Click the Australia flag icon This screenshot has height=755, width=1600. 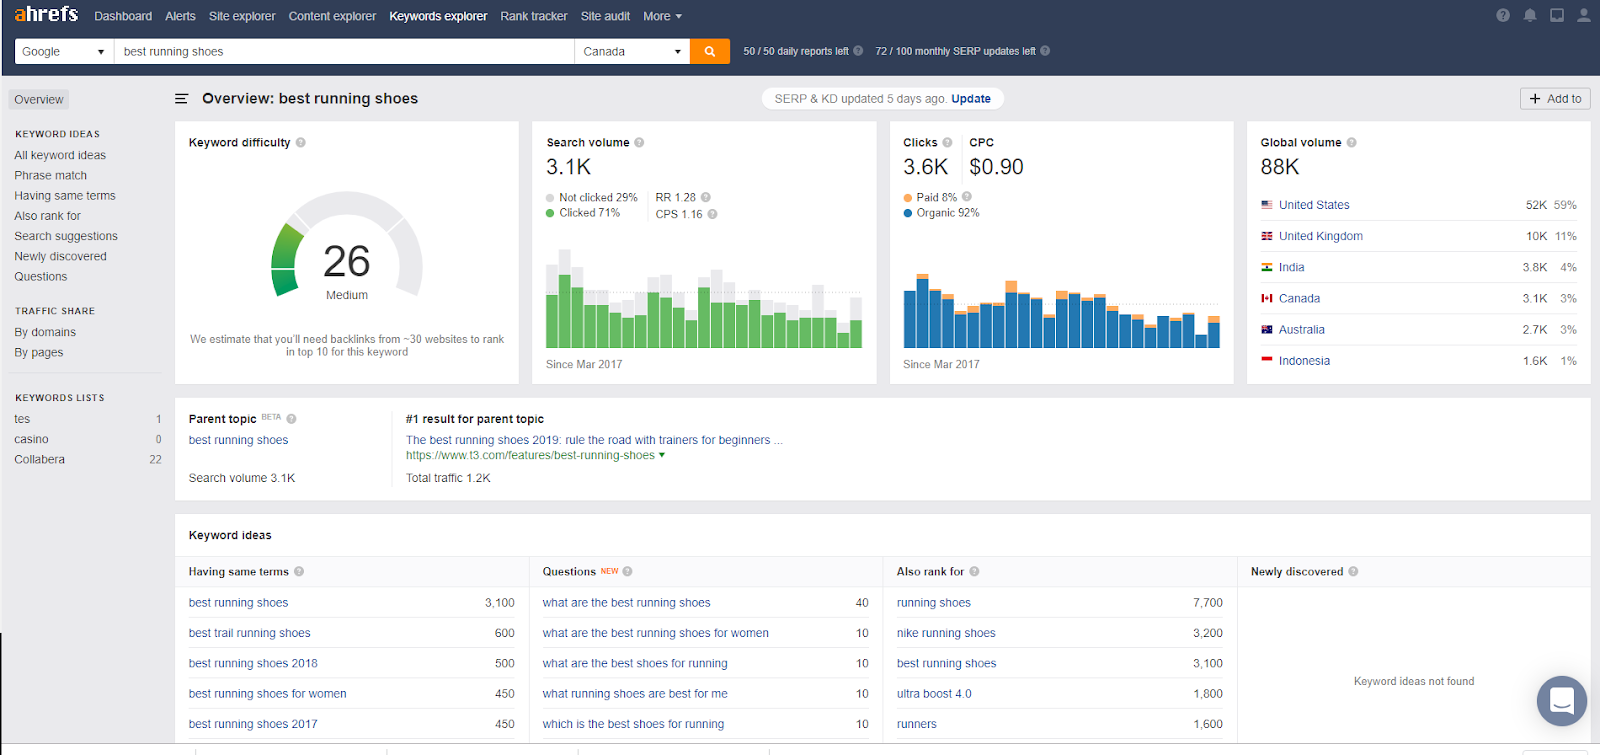click(x=1267, y=330)
